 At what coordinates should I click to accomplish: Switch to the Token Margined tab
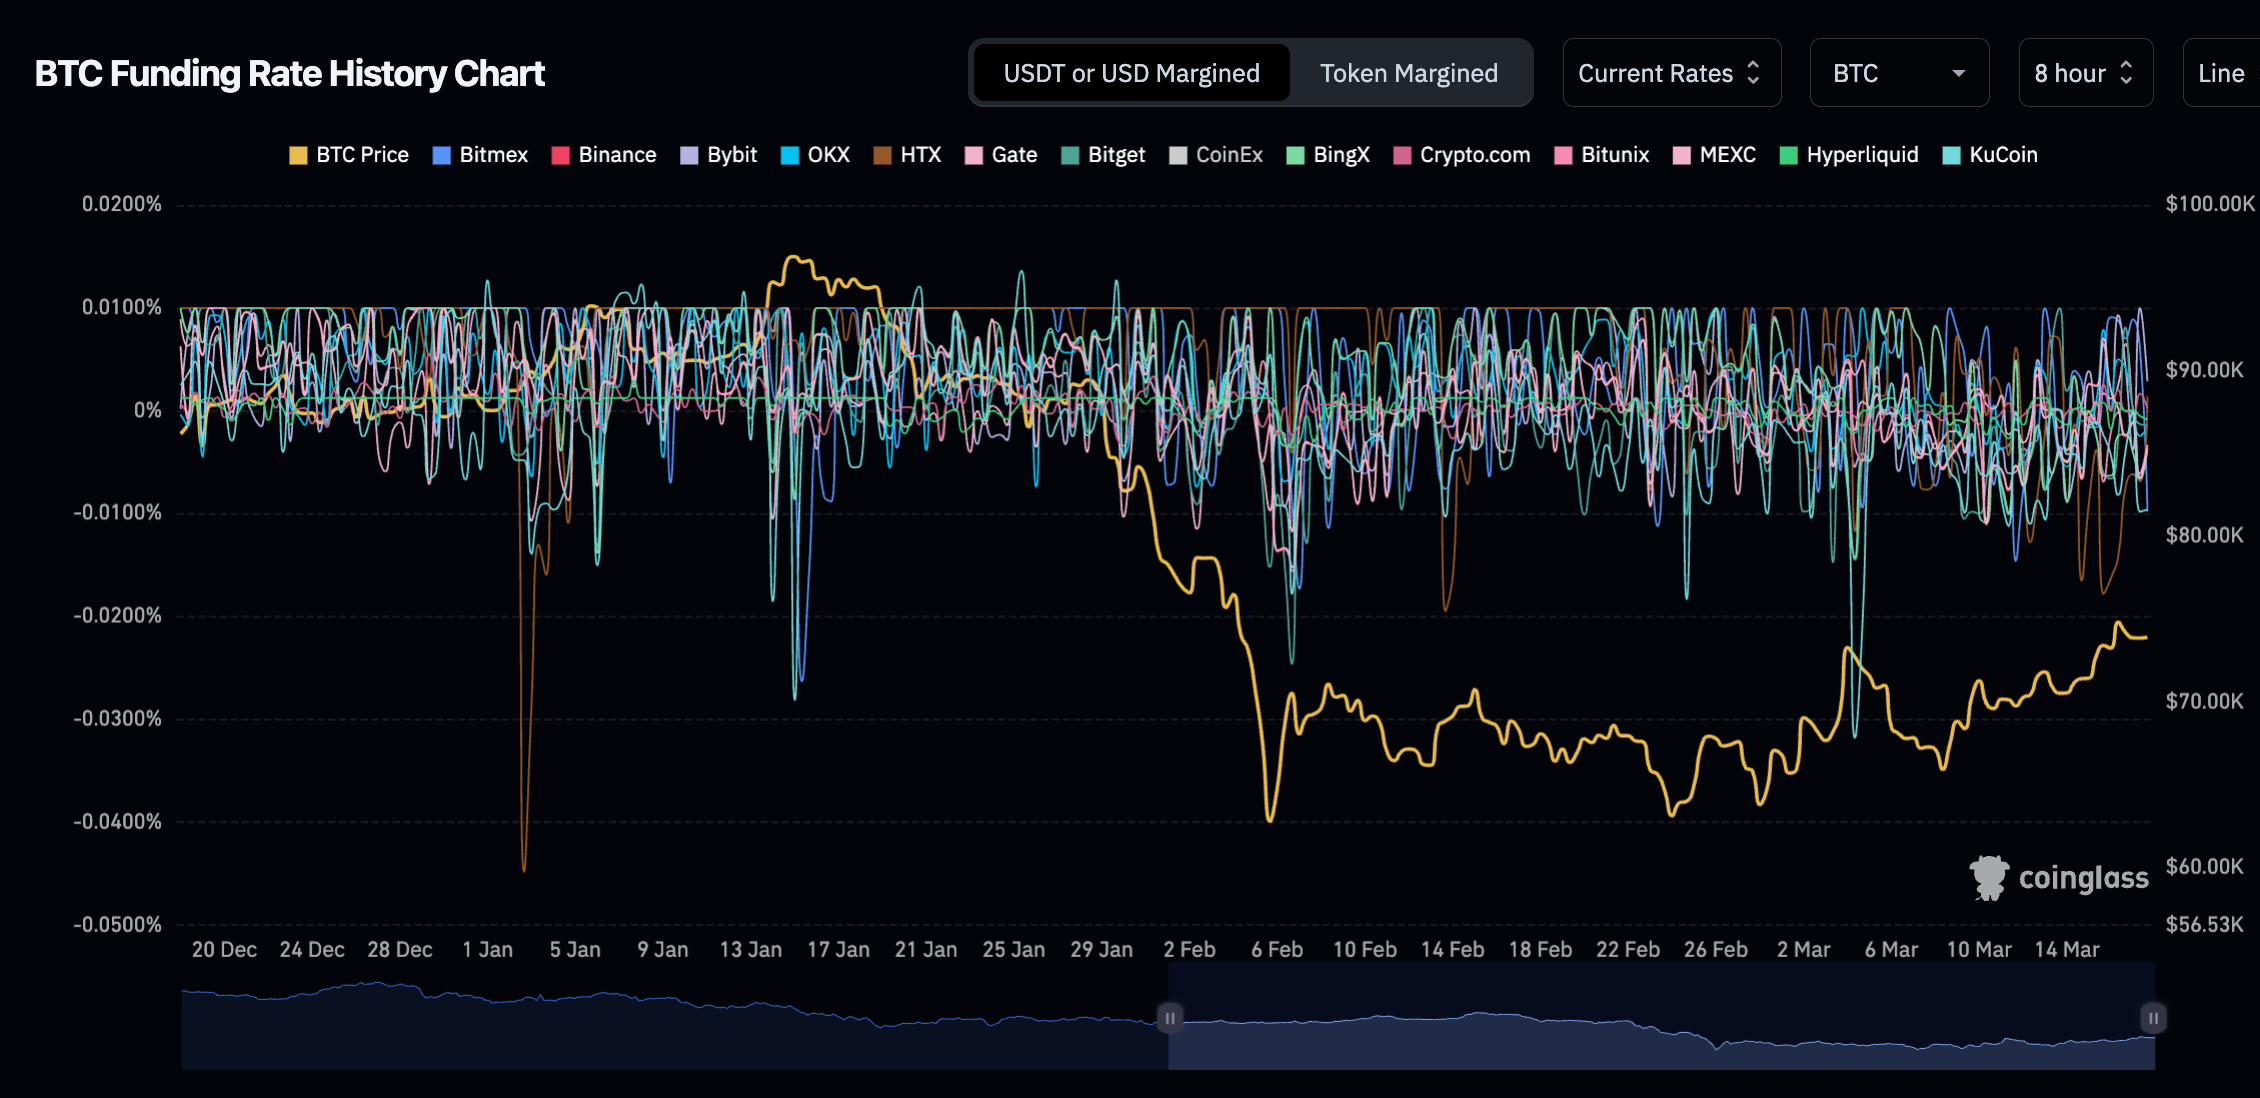(1408, 73)
